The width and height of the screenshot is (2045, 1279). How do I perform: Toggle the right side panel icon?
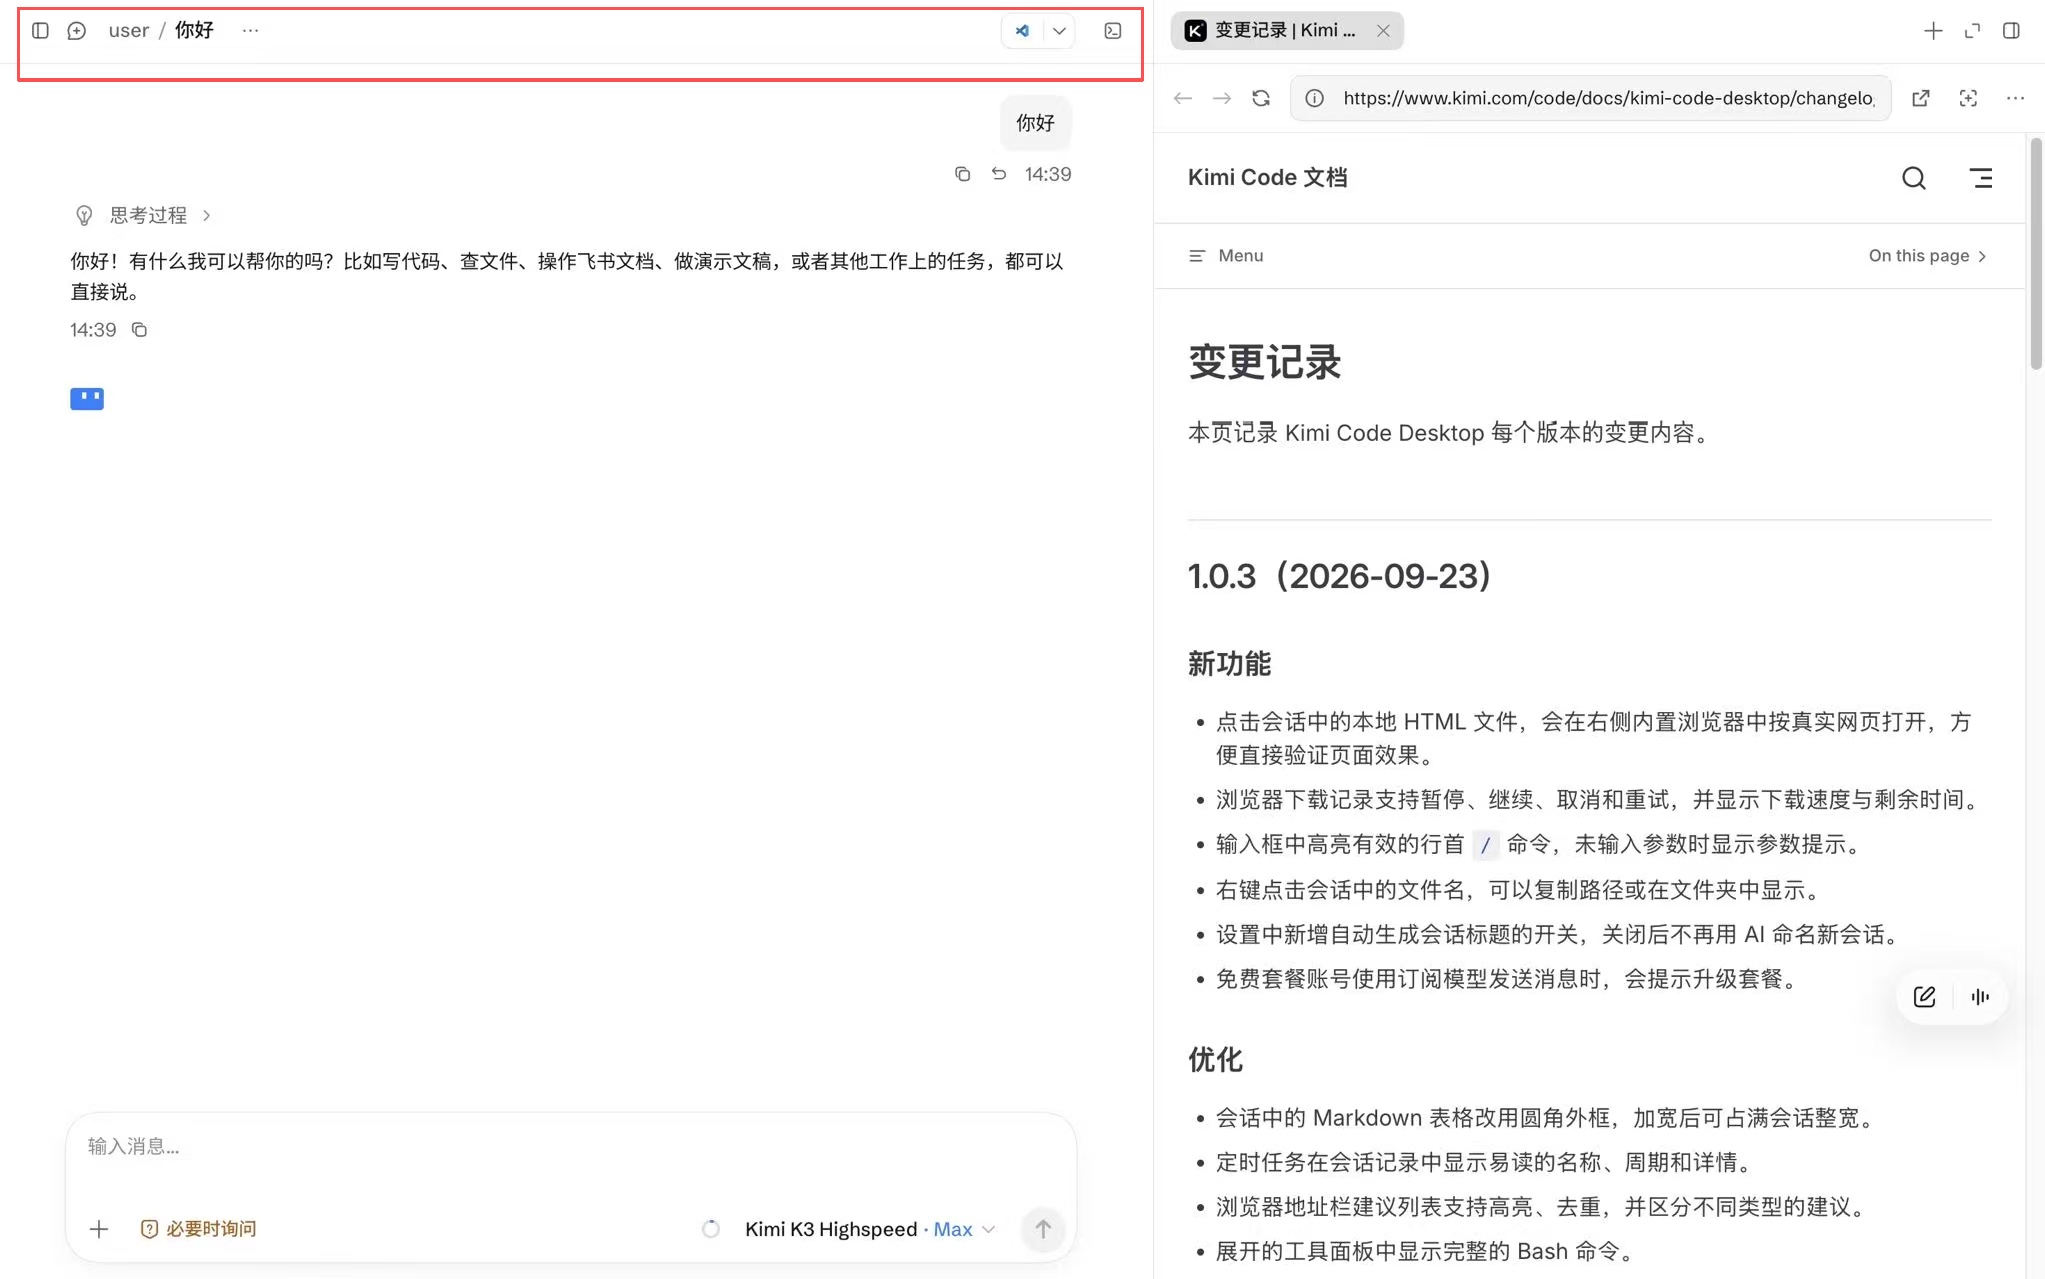click(x=2012, y=31)
